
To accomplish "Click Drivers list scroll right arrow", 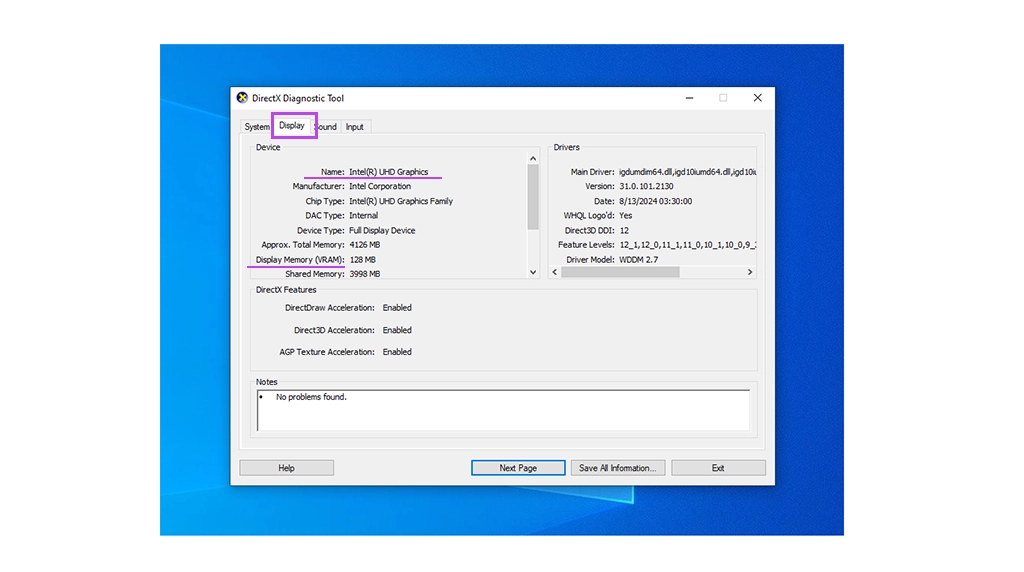I will (x=750, y=272).
